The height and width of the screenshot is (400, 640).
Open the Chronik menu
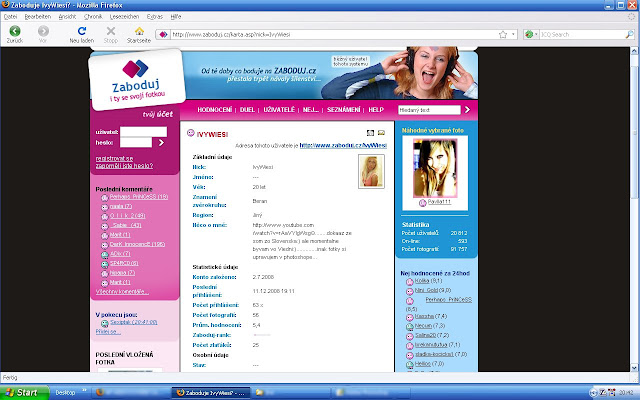coord(93,17)
